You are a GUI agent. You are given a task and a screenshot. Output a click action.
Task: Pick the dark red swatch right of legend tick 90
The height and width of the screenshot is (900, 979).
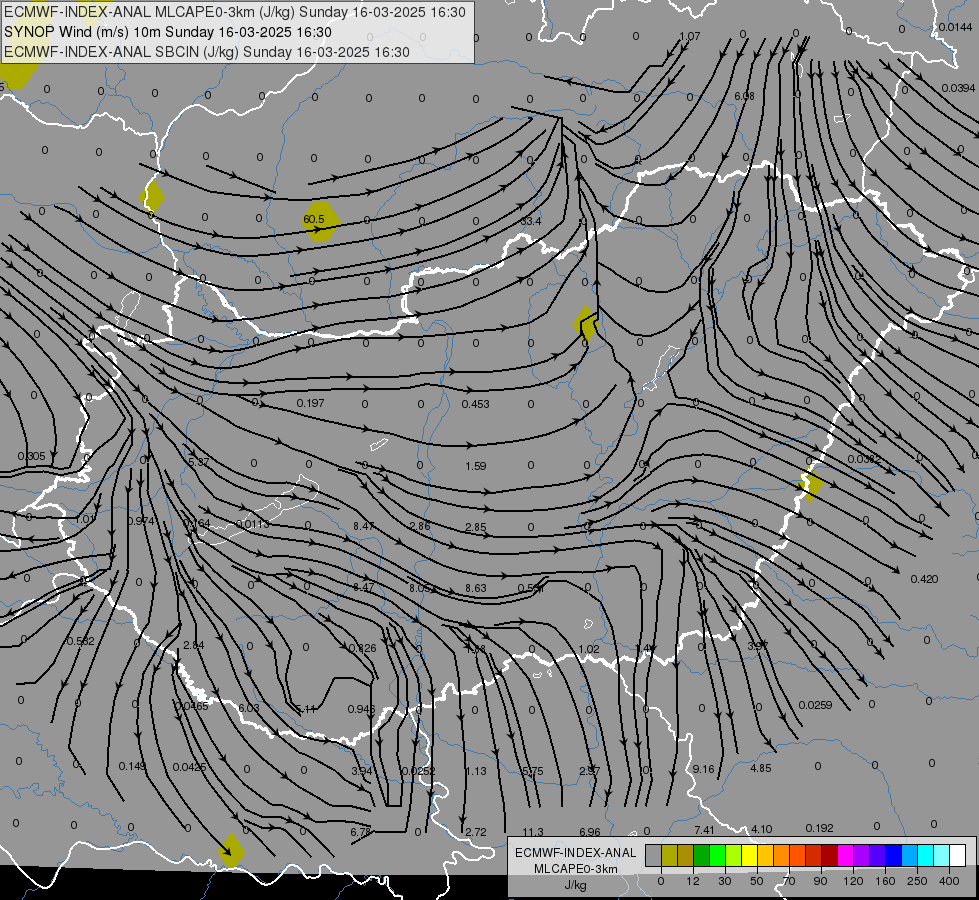tap(829, 855)
